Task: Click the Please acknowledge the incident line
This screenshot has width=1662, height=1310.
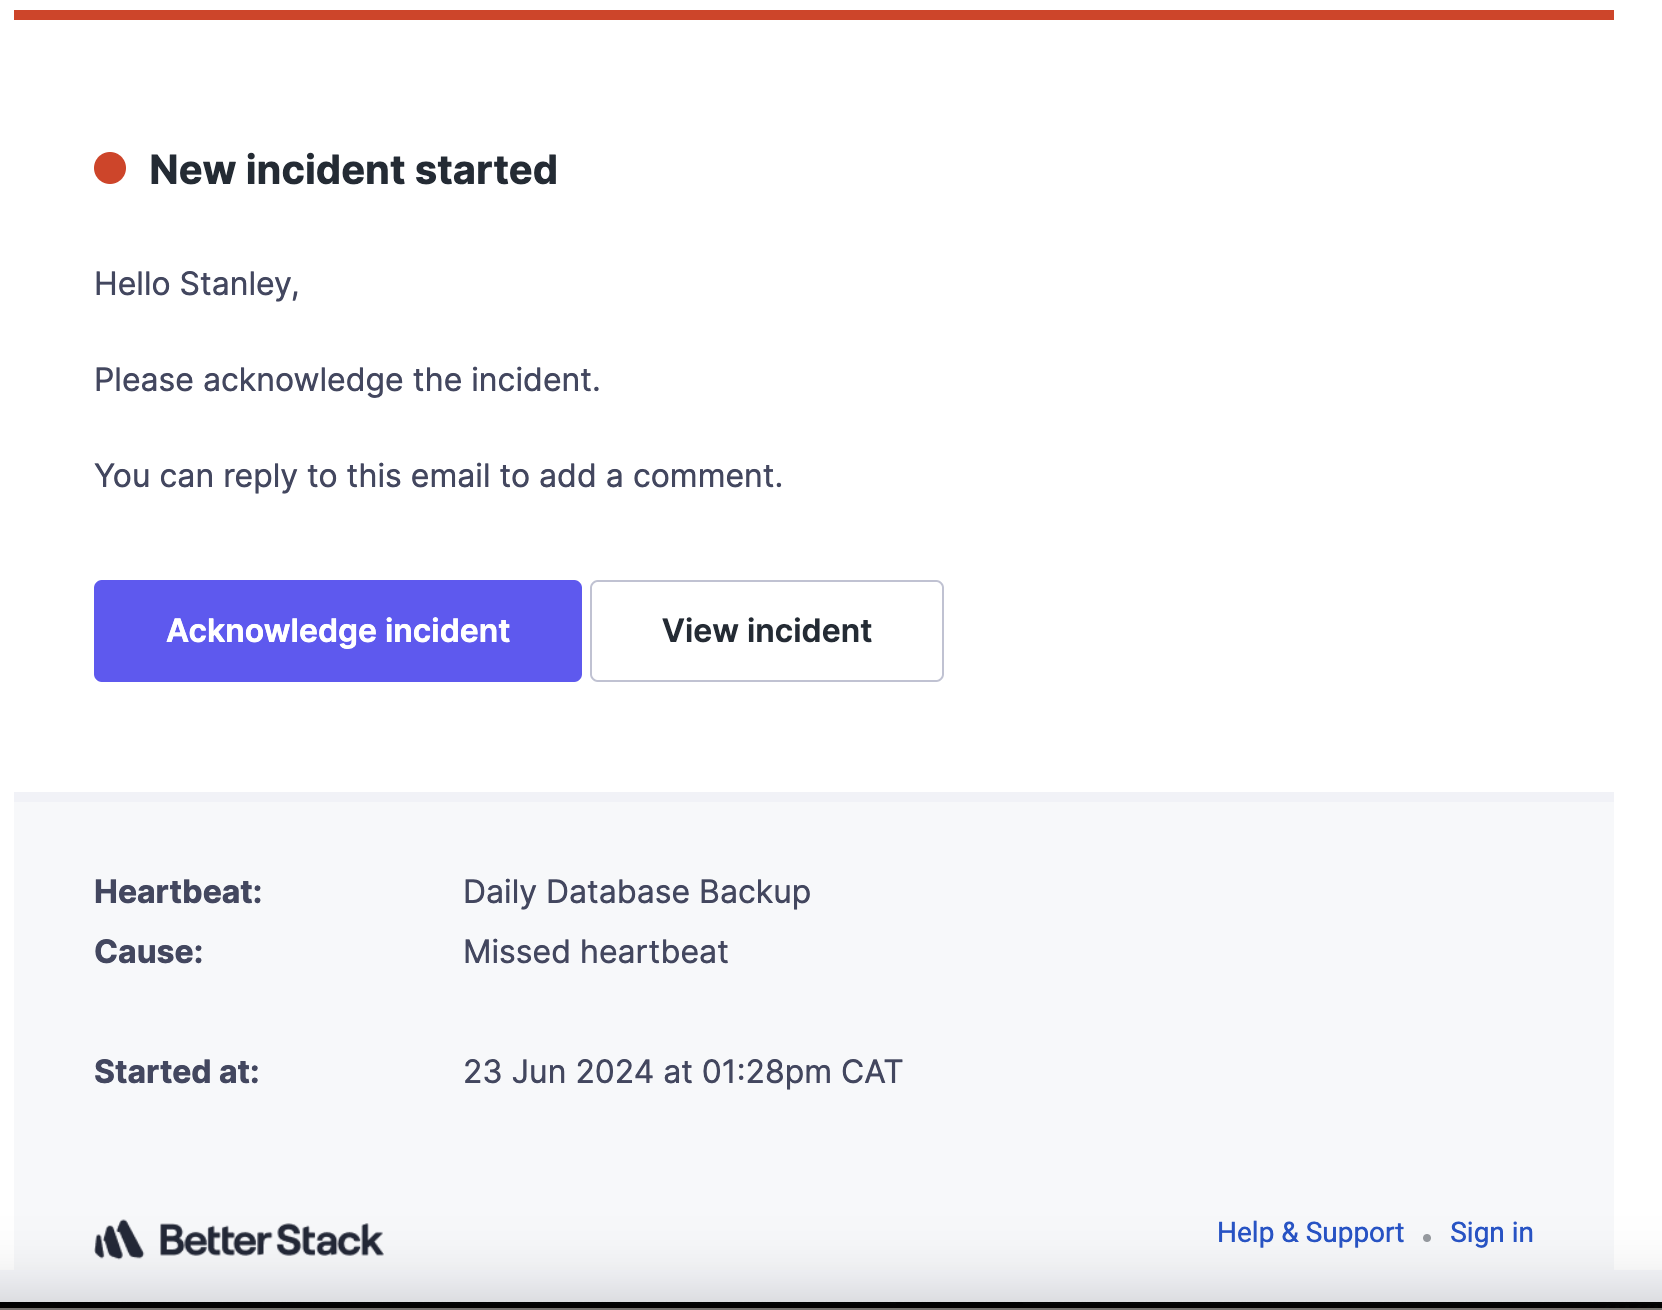Action: click(347, 380)
